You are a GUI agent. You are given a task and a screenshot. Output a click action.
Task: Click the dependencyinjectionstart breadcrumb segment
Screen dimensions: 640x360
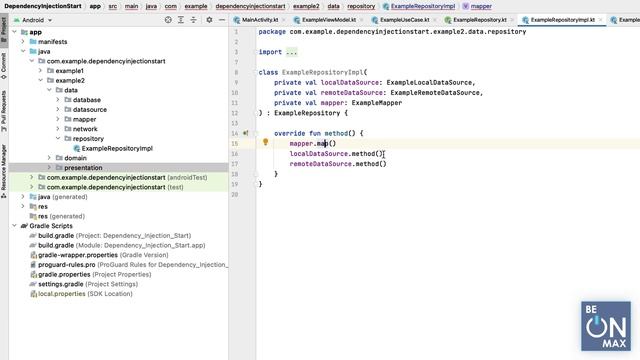[250, 6]
